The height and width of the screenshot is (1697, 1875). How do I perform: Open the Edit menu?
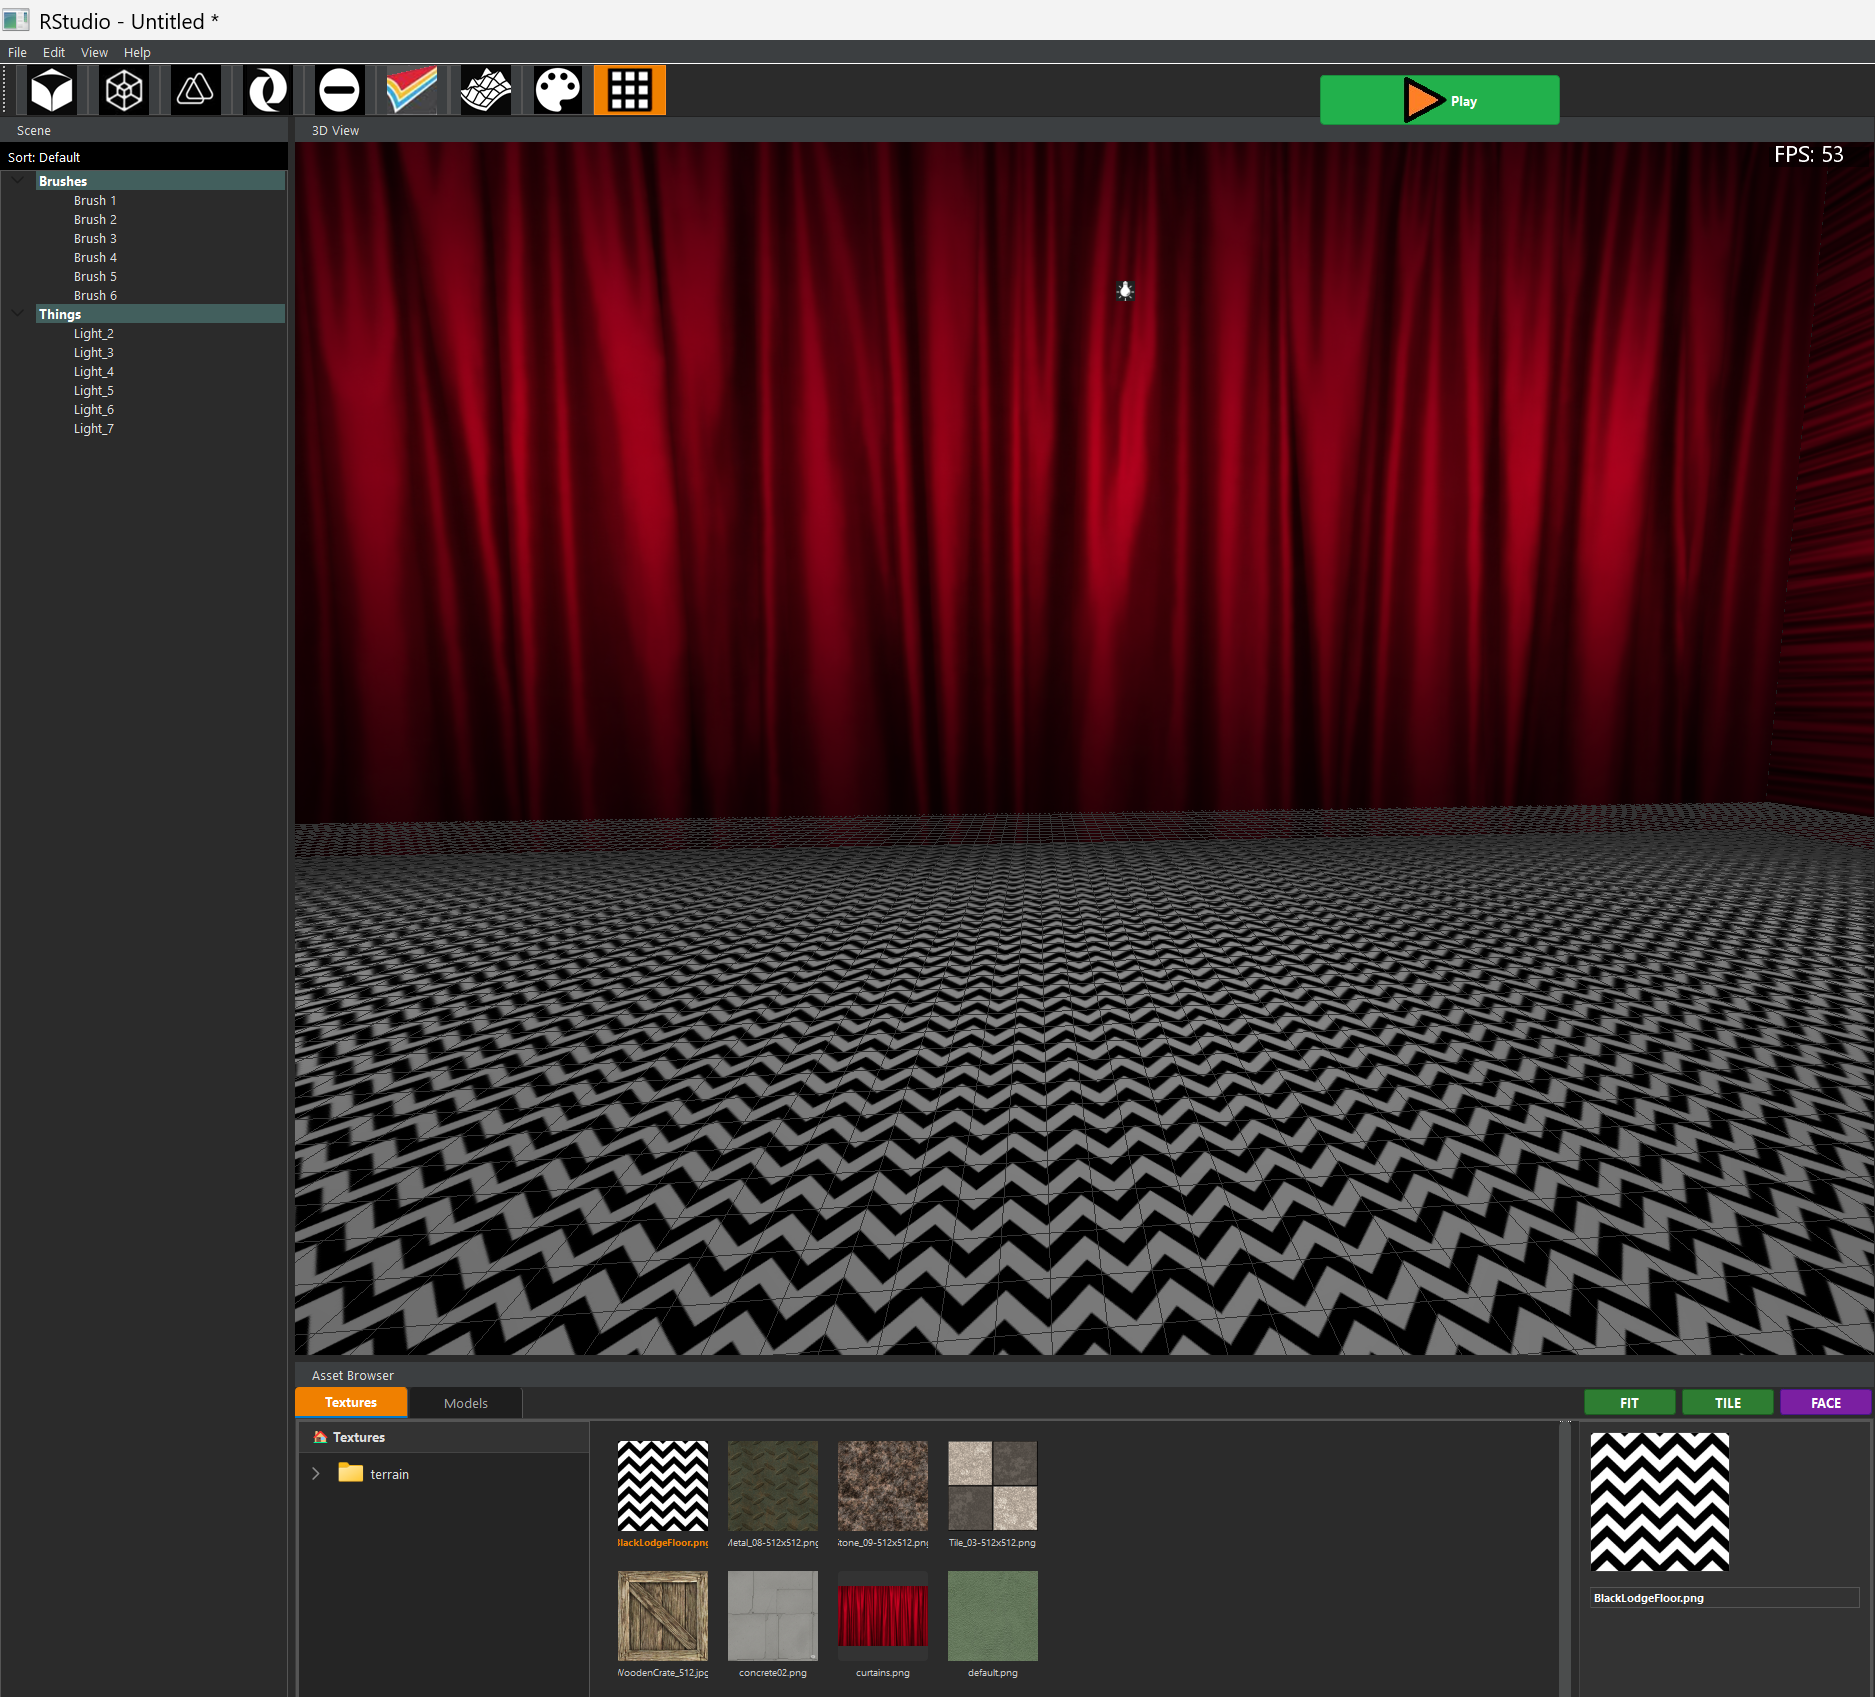[x=54, y=52]
